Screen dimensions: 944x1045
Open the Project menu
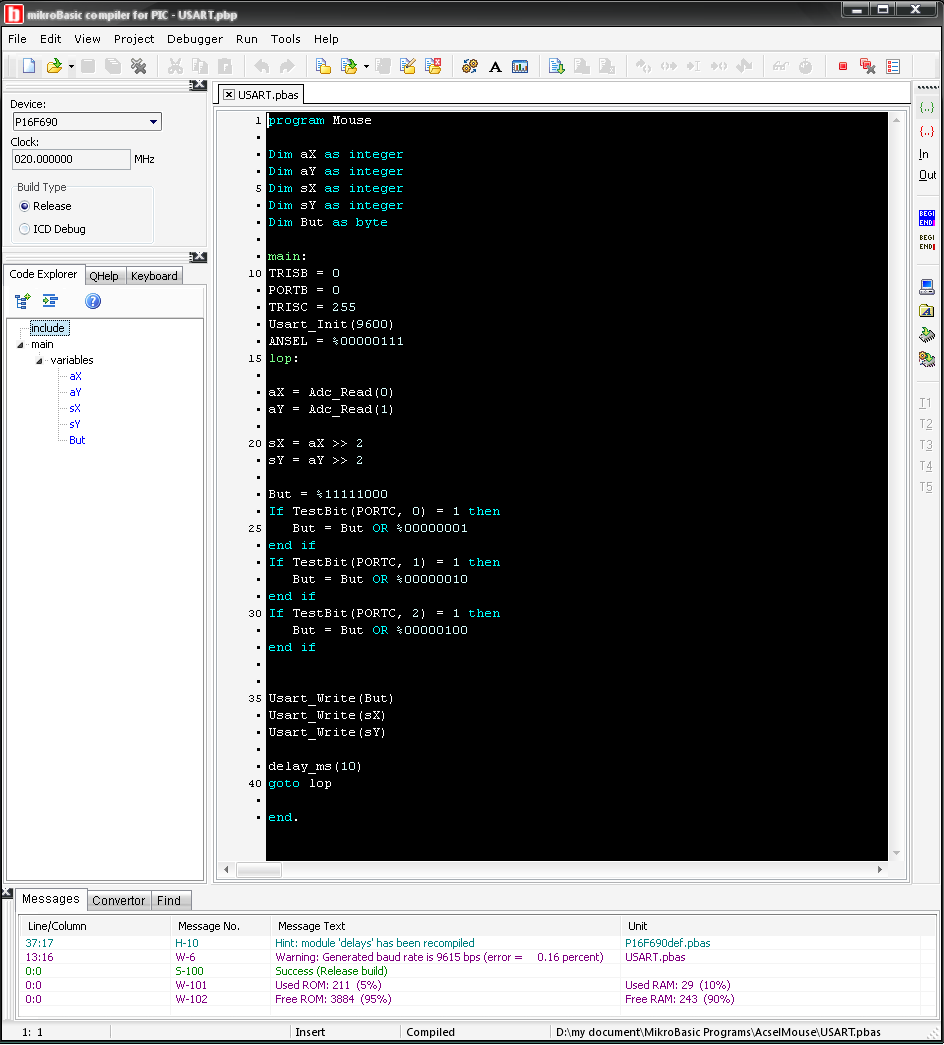[134, 39]
